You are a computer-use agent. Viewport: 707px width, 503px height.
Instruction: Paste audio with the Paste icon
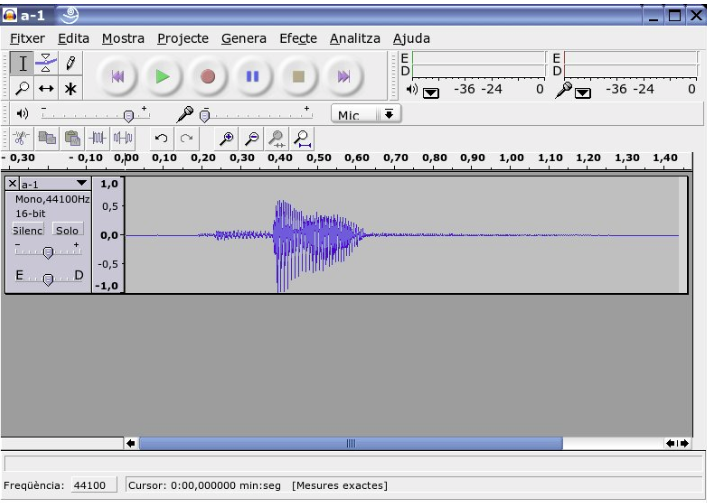72,138
